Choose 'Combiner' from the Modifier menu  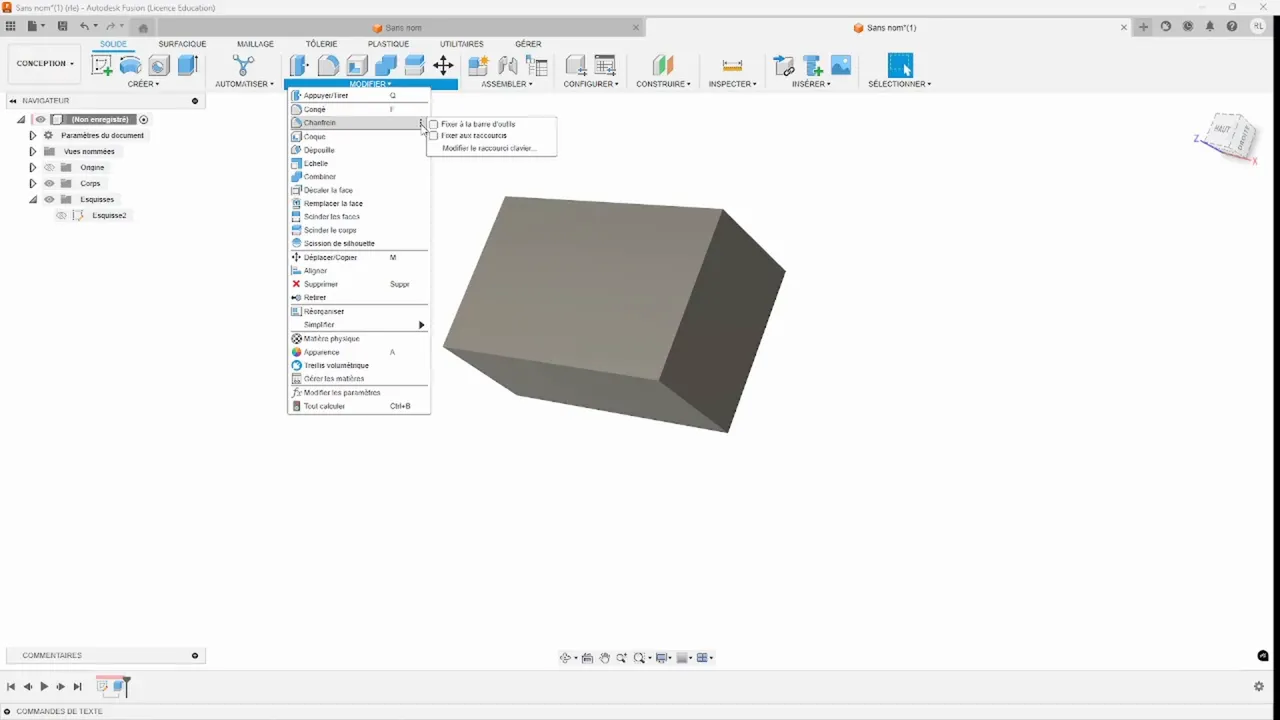click(x=359, y=176)
